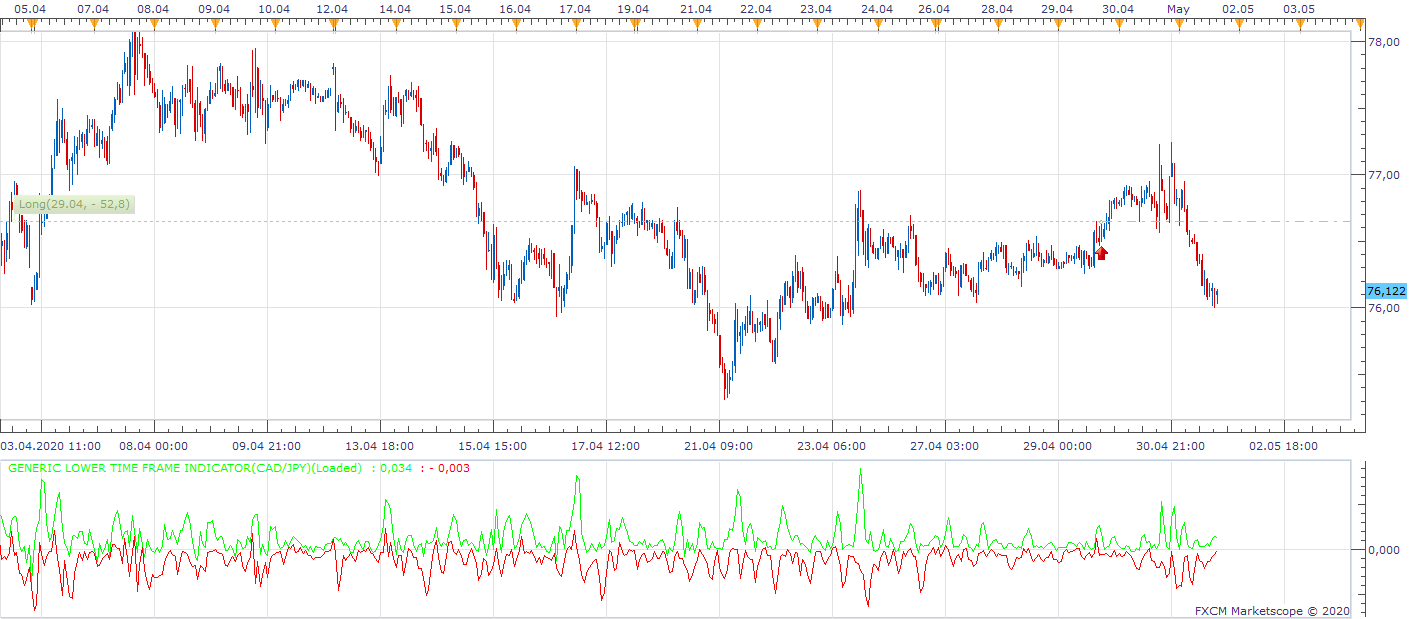
Task: Click the 0,000 level on indicator axis
Action: point(1382,550)
